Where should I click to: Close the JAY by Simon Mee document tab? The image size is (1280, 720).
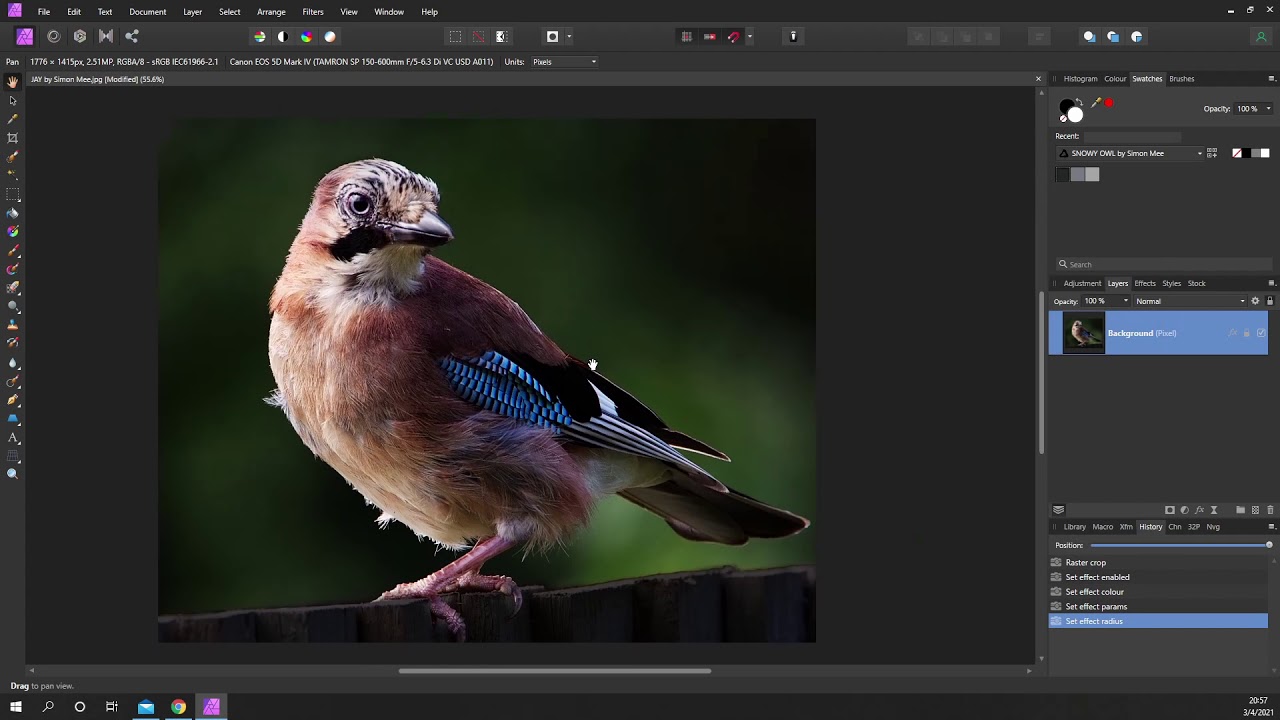coord(1038,79)
